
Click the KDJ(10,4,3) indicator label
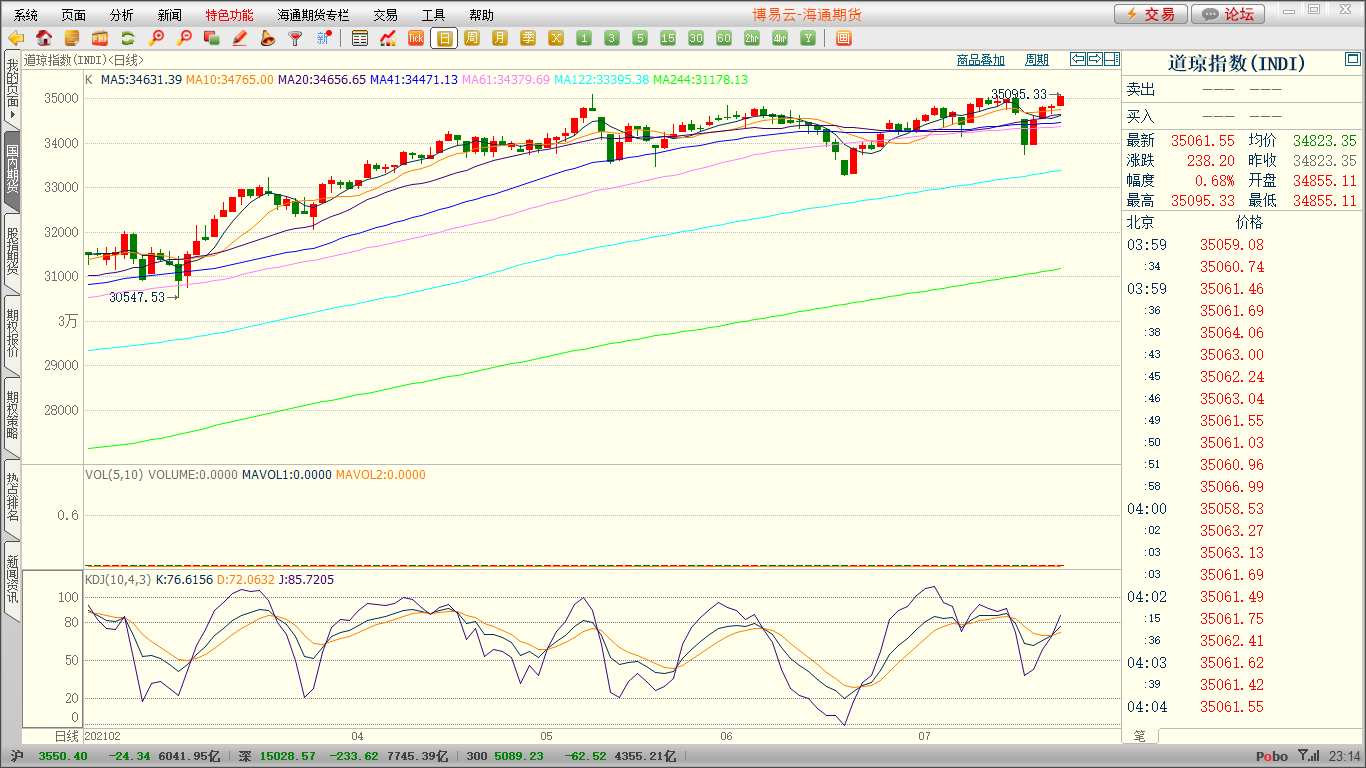point(117,579)
